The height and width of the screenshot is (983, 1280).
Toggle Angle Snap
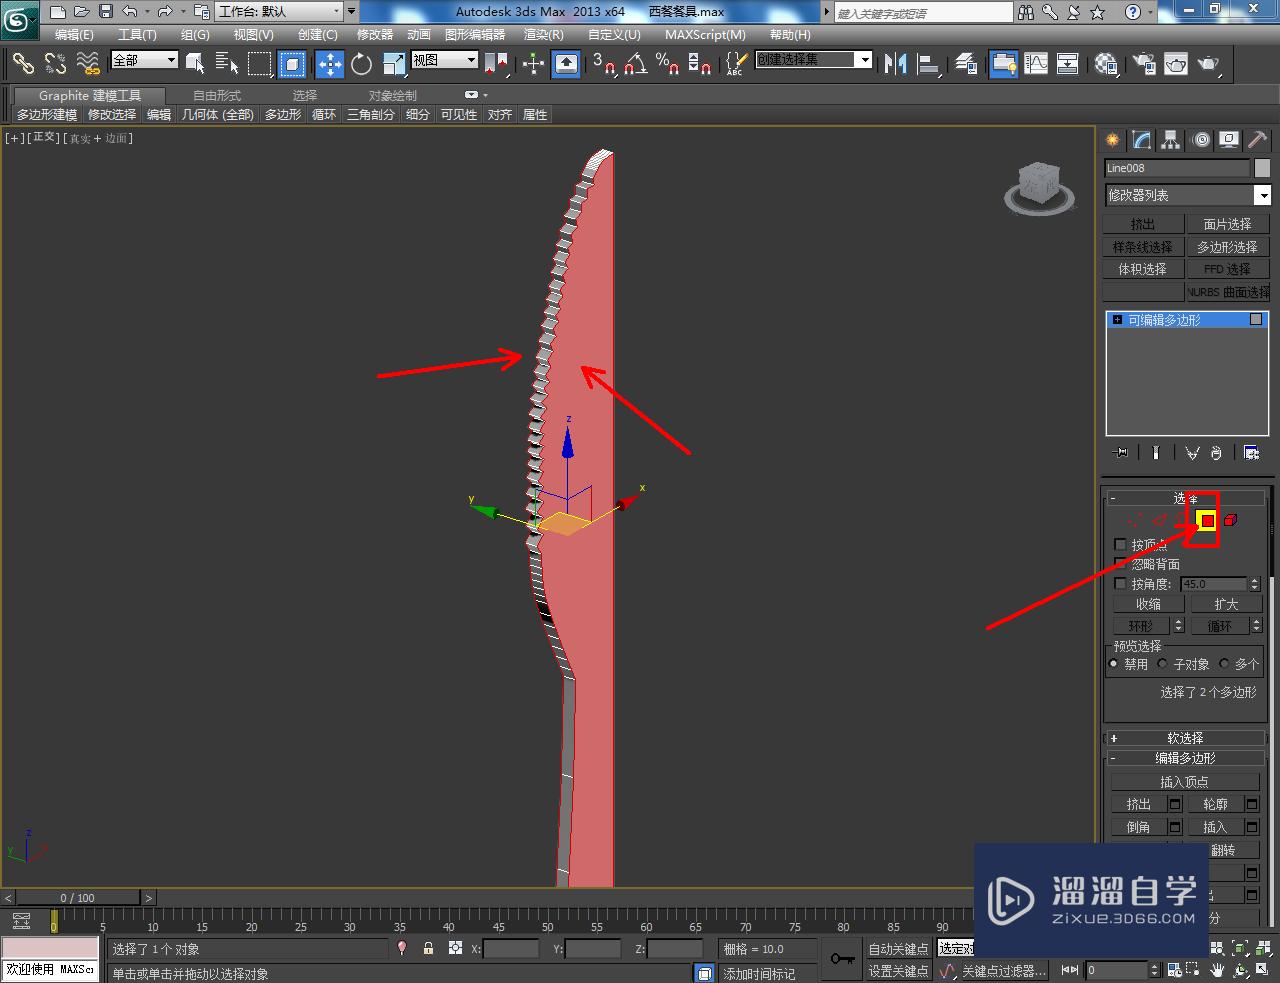coord(636,64)
